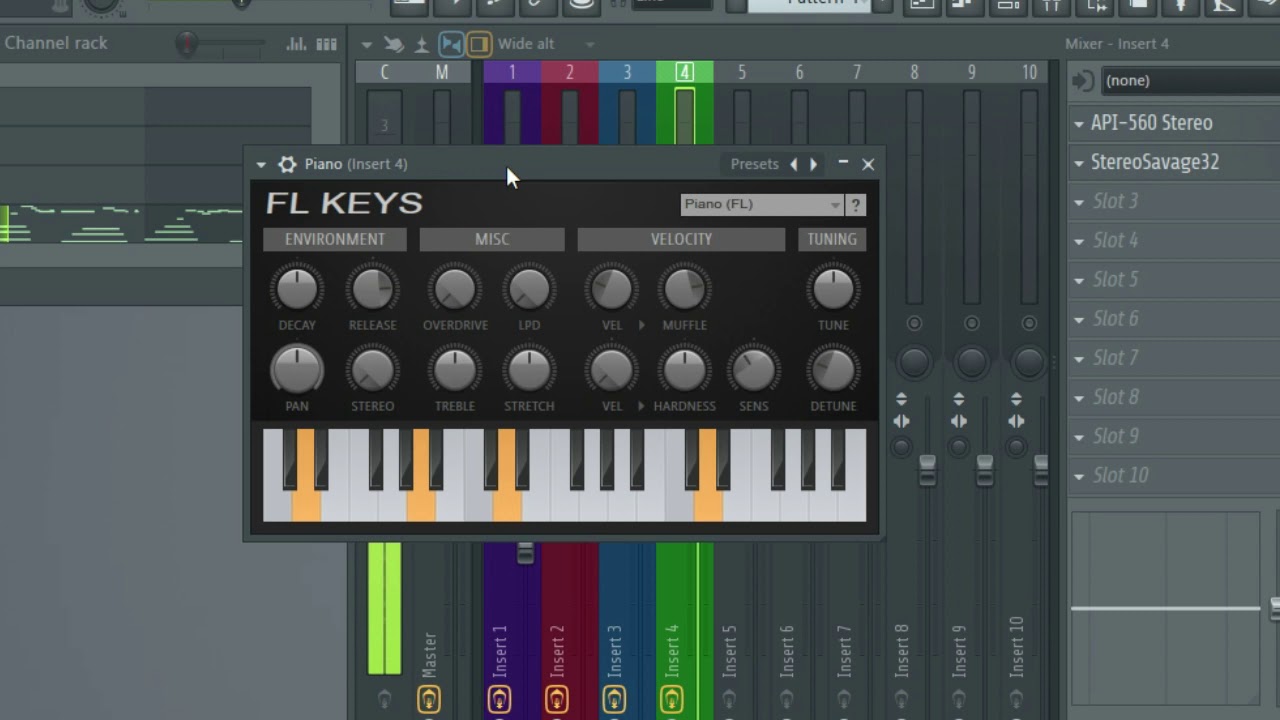Click the Channel rack step sequencer icon
The width and height of the screenshot is (1280, 720).
tap(326, 44)
